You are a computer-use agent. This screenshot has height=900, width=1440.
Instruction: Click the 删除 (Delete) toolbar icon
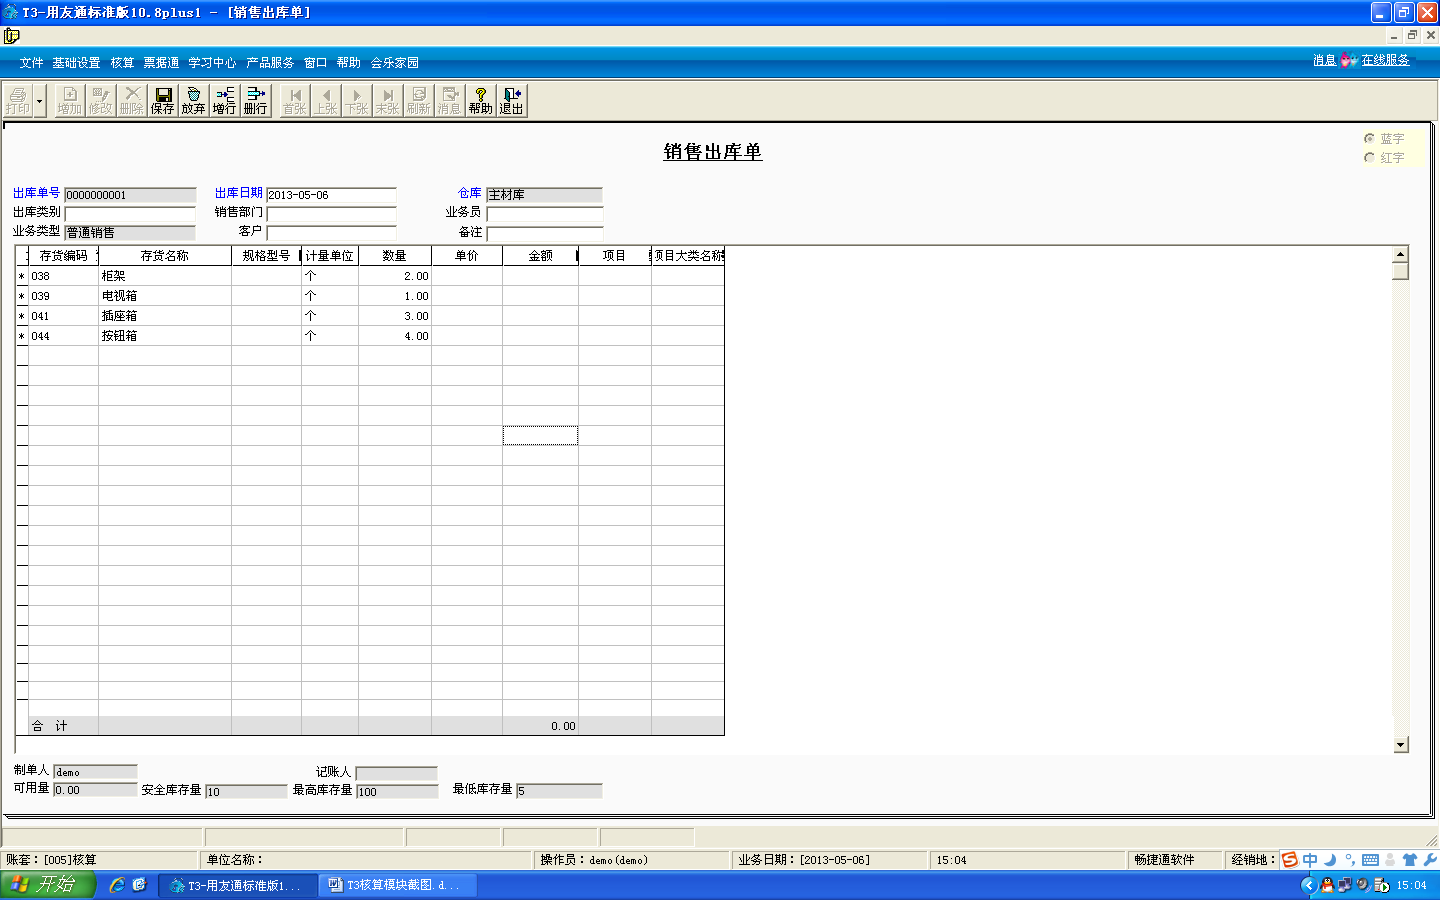[x=131, y=100]
